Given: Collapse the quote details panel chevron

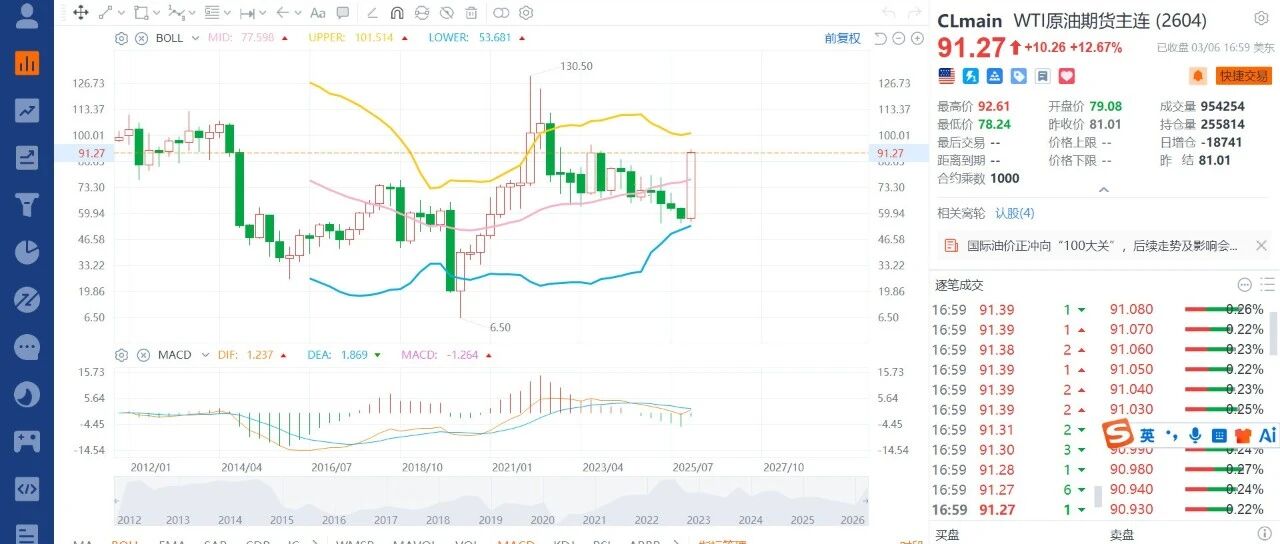Looking at the screenshot, I should 1104,189.
